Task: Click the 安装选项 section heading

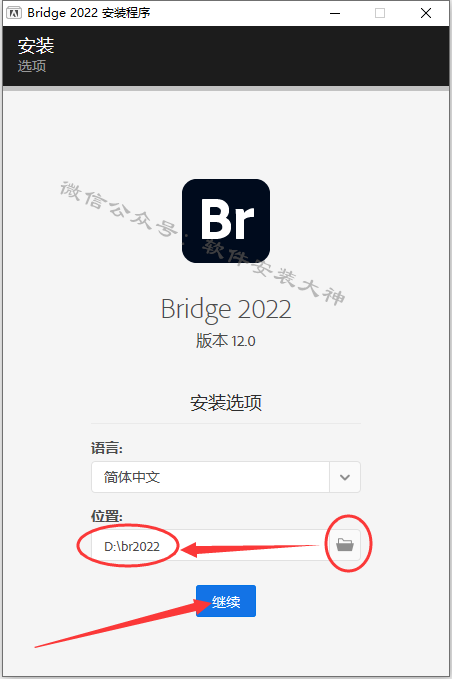Action: pos(226,403)
